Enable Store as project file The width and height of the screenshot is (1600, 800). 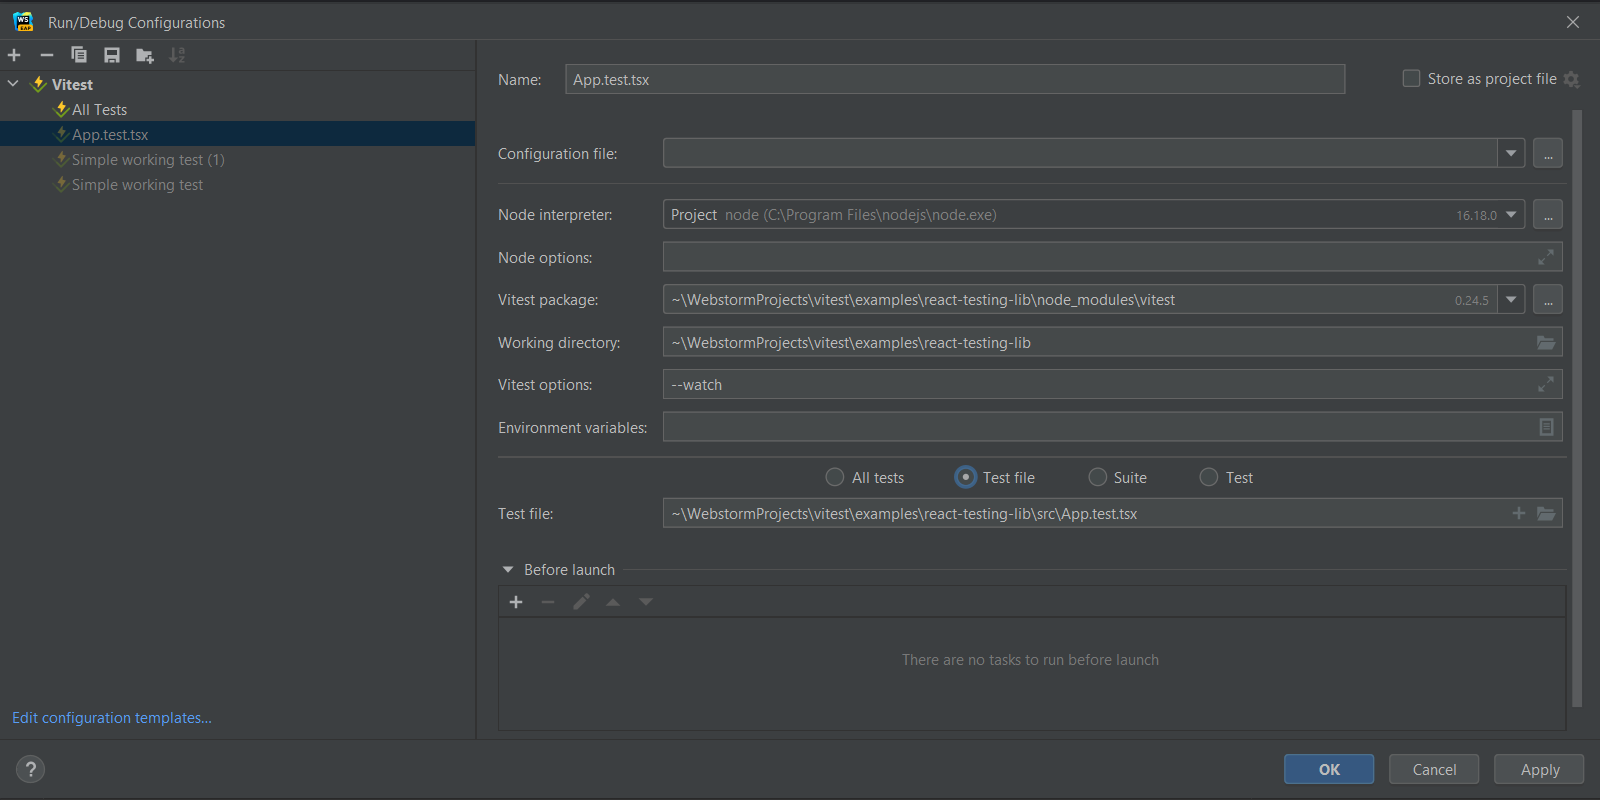(x=1411, y=78)
